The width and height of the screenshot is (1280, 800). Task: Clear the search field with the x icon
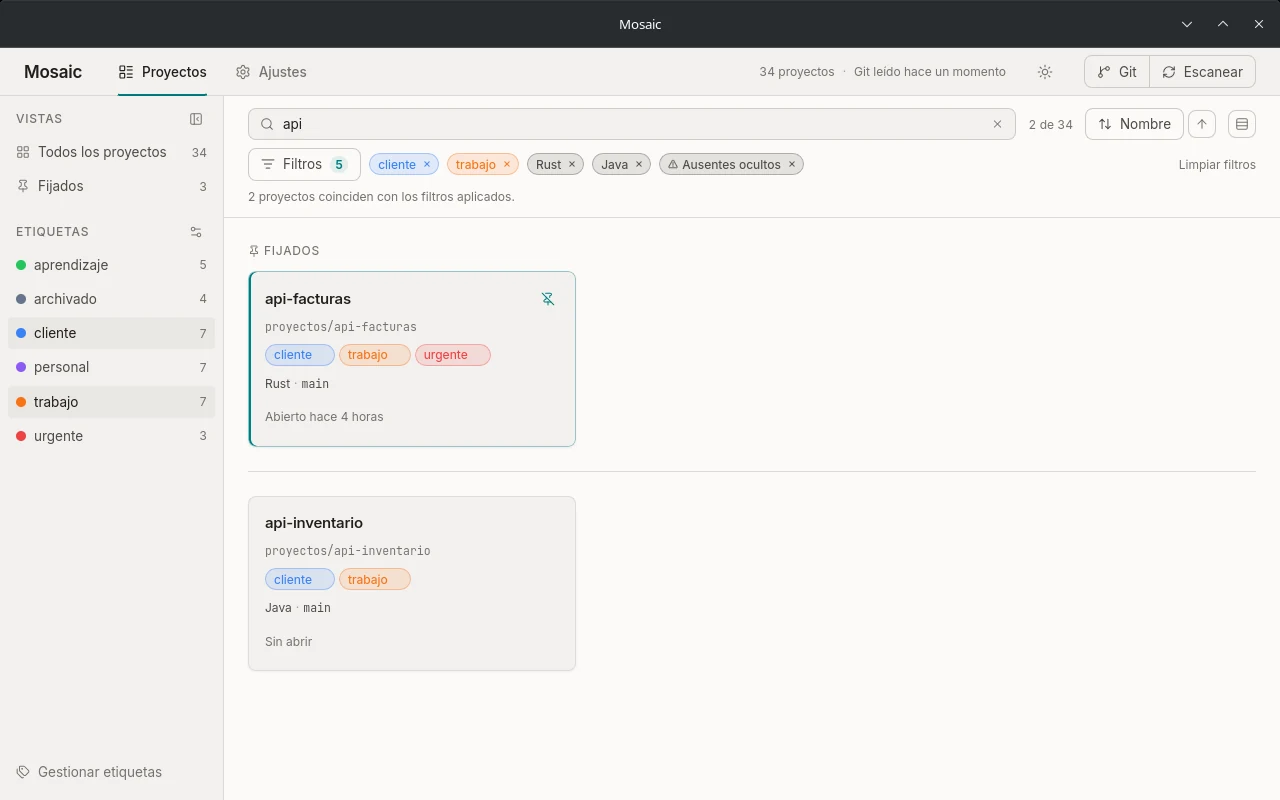997,124
